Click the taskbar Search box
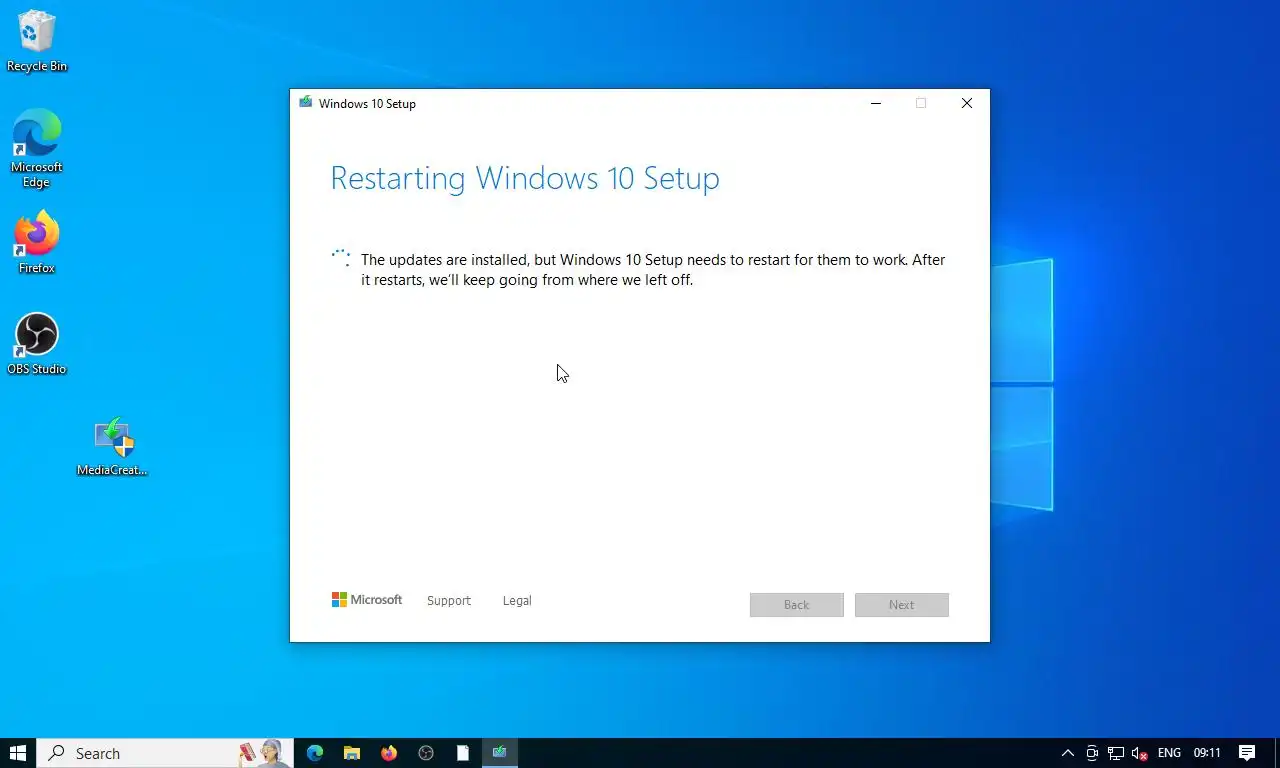1280x768 pixels. (x=165, y=753)
